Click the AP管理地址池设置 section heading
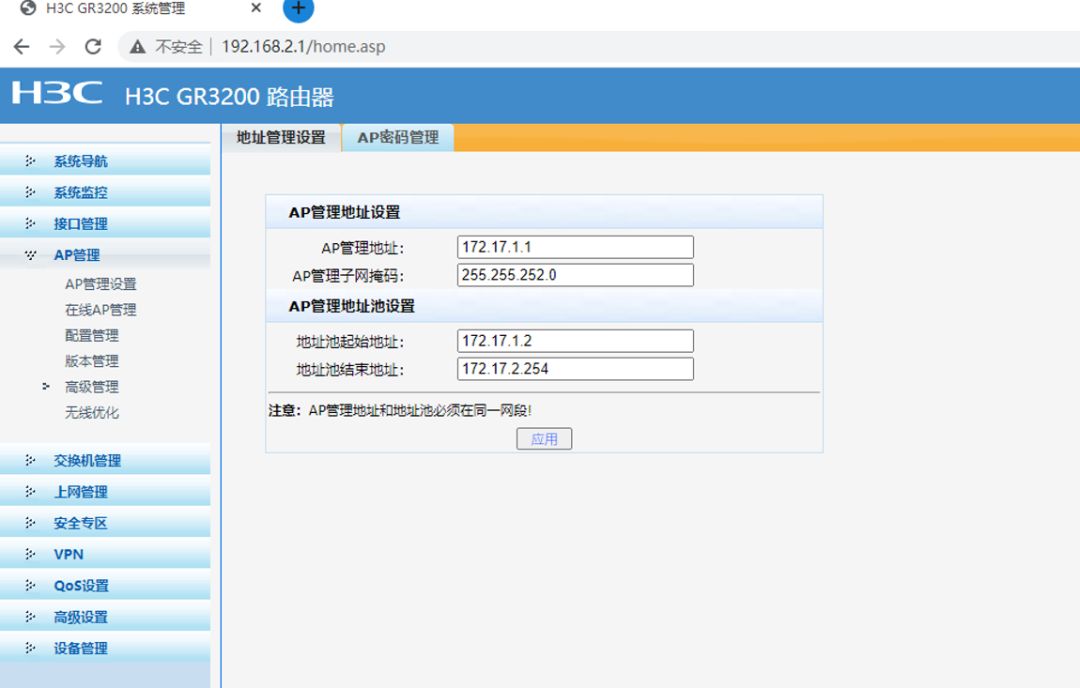Screen dimensions: 1080x688 (x=351, y=306)
